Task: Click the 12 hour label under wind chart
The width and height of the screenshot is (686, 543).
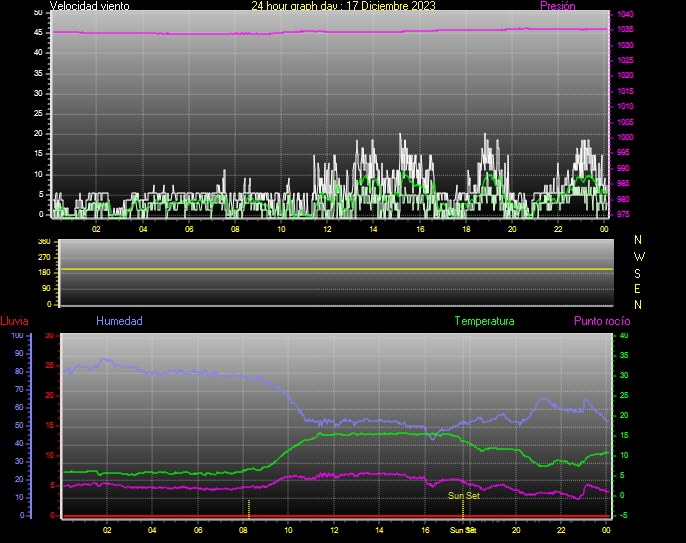Action: [x=327, y=229]
